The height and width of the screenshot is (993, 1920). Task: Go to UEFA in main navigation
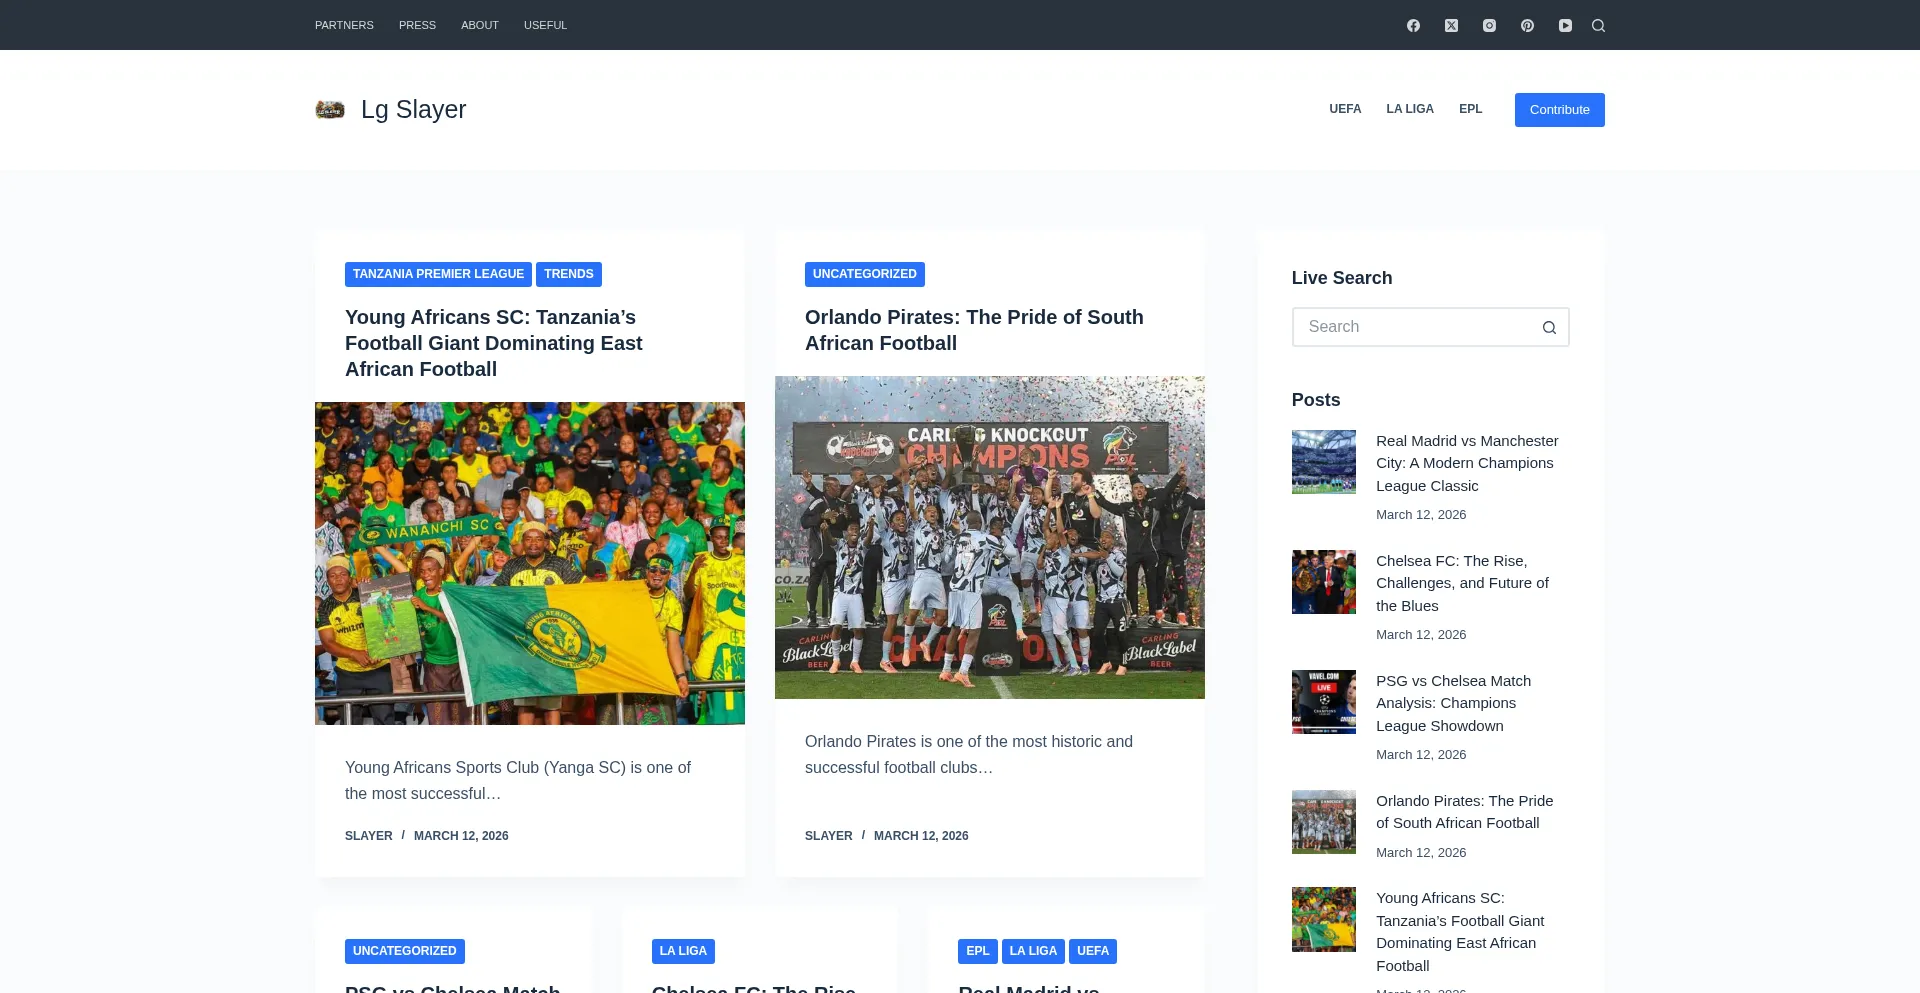click(x=1345, y=109)
